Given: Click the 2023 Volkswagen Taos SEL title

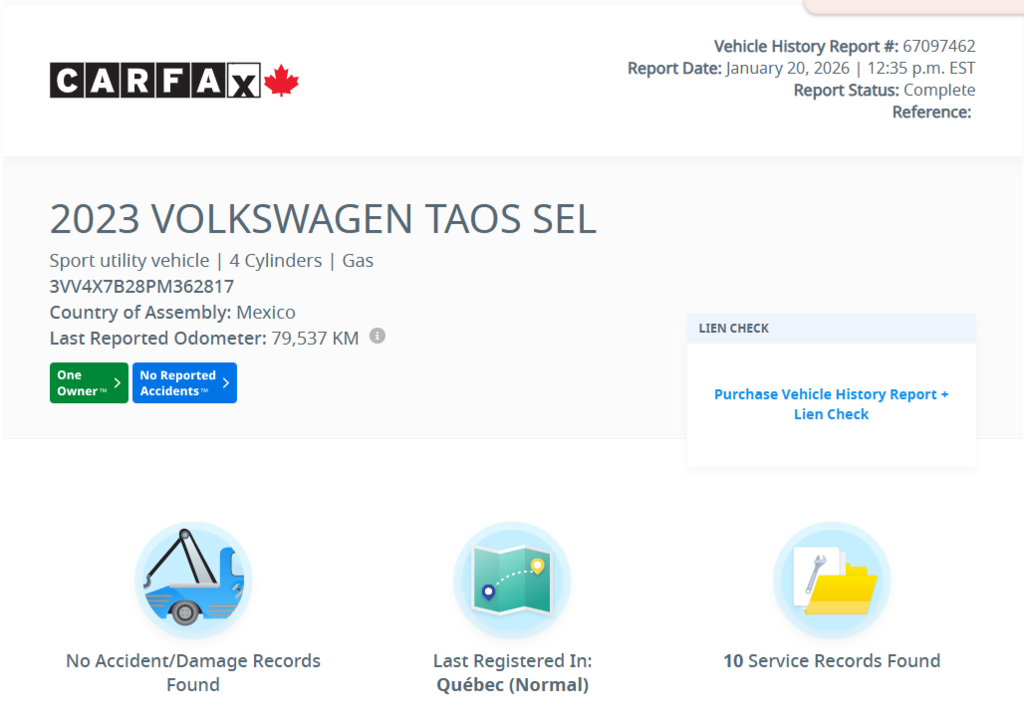Looking at the screenshot, I should 323,219.
